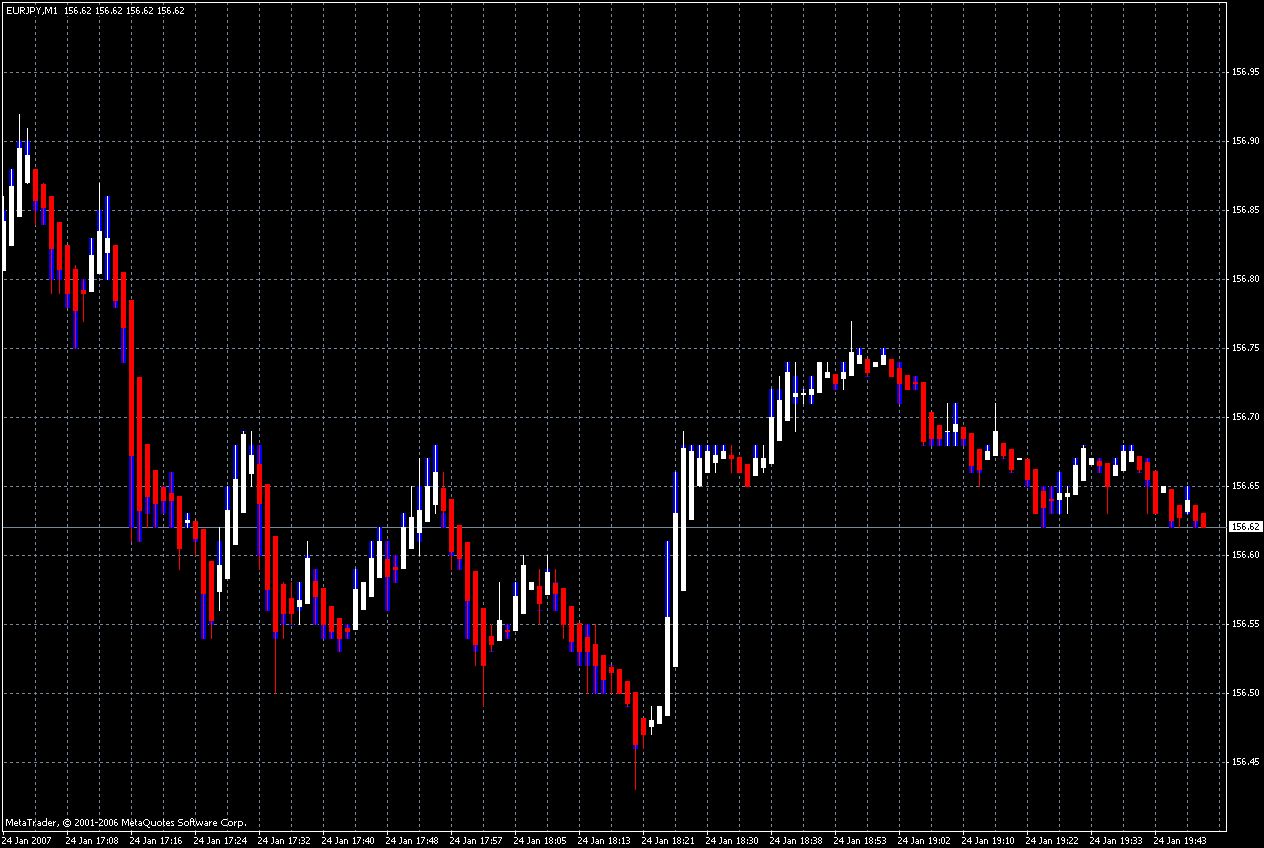Screen dimensions: 1264x848
Task: Click the 156.45 price scale label
Action: click(x=1246, y=762)
